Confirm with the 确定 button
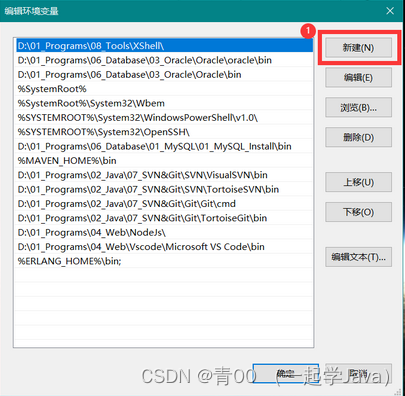This screenshot has height=396, width=405. click(x=286, y=373)
